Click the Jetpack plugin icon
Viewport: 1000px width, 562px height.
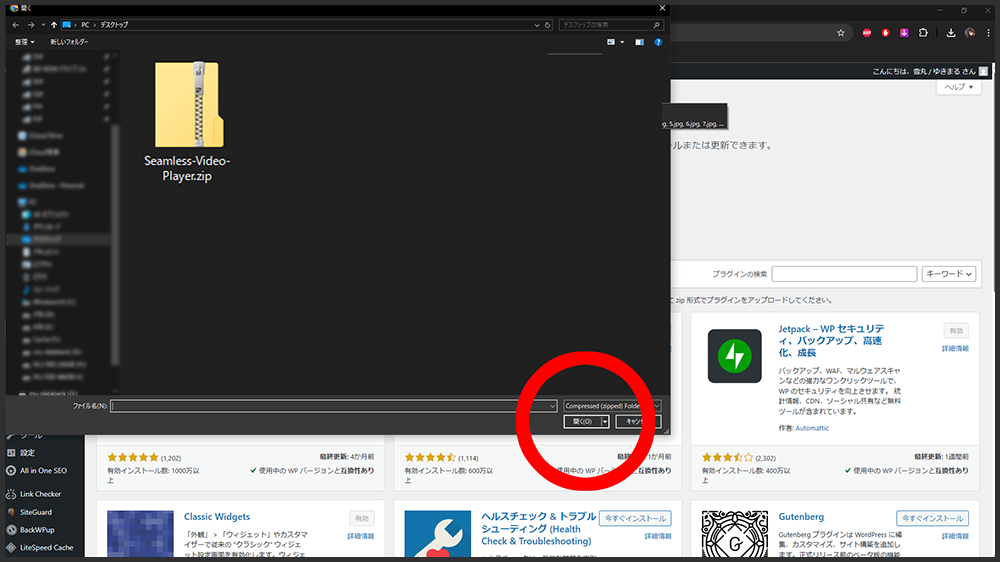(735, 356)
